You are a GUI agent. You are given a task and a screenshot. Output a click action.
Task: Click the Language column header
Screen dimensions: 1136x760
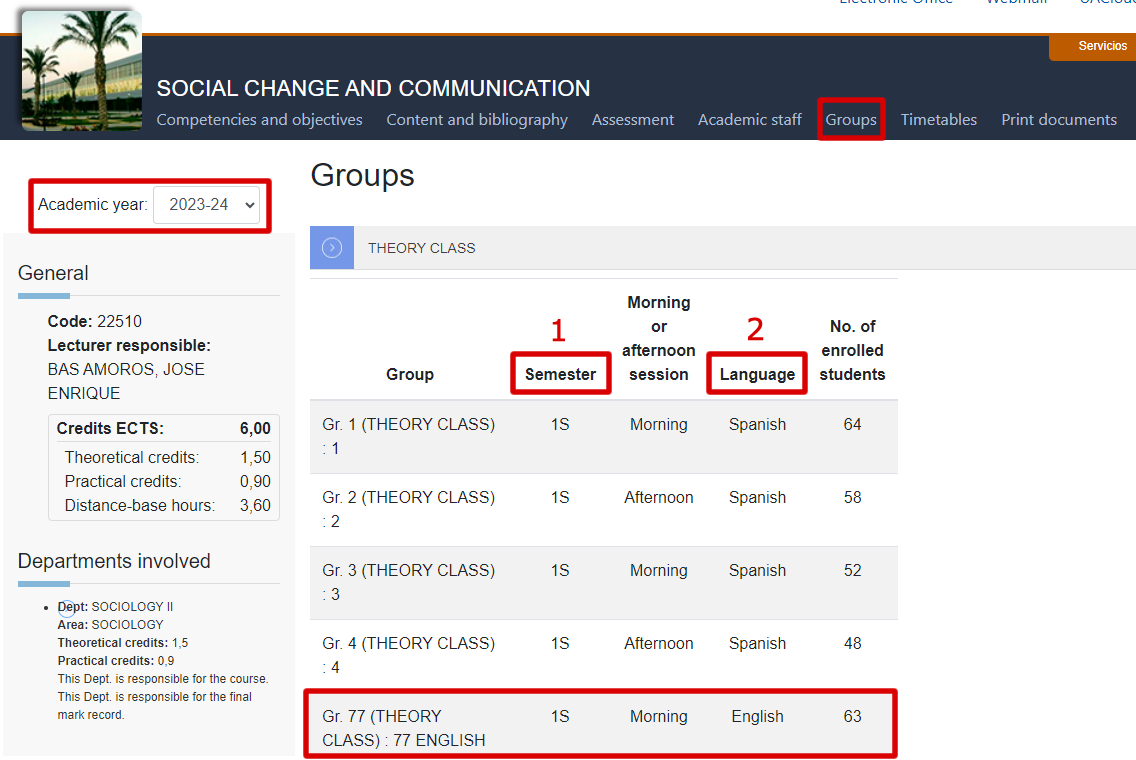pyautogui.click(x=757, y=375)
